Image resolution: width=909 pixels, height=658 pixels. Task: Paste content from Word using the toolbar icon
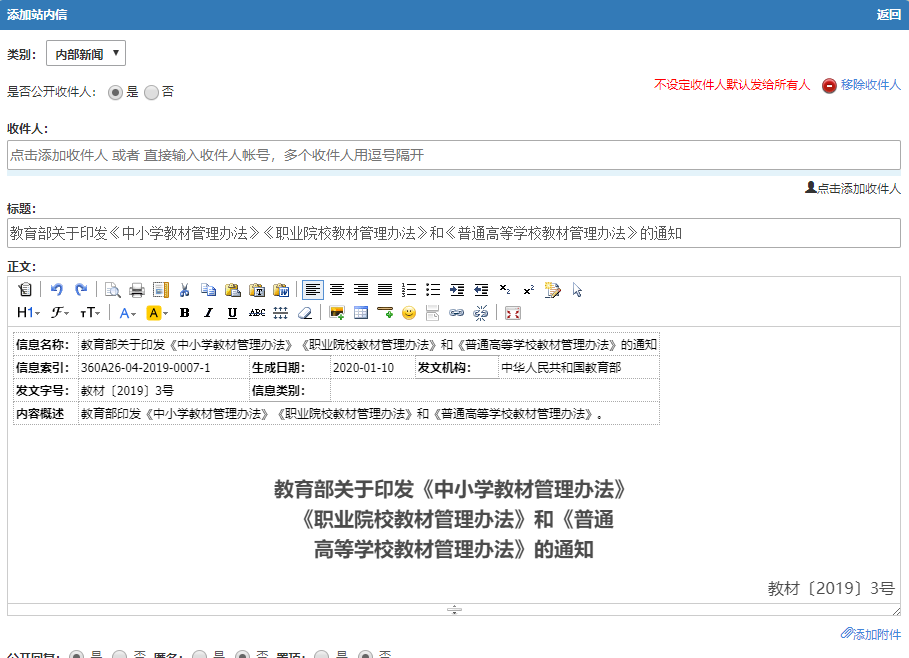[x=283, y=289]
